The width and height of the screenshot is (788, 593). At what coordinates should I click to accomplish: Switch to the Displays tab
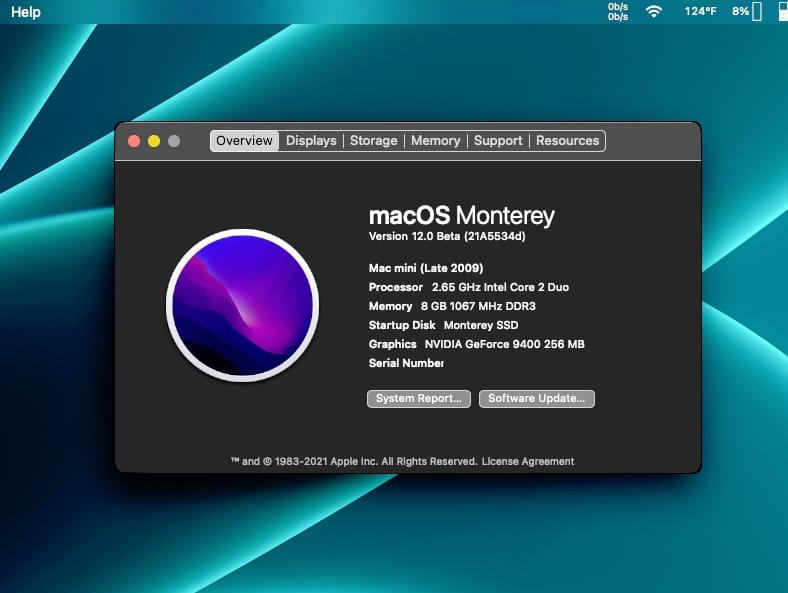[311, 141]
